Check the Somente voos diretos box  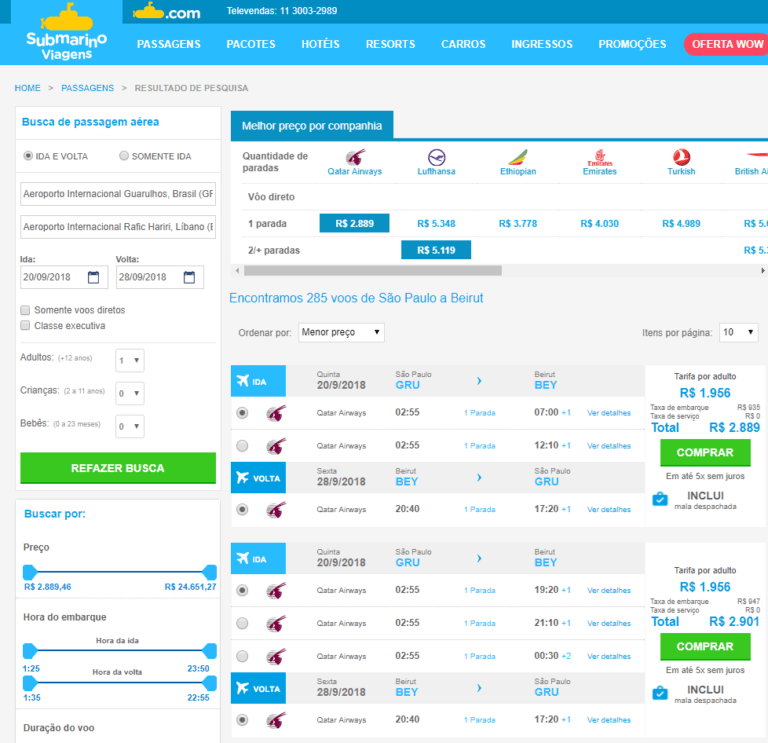tap(26, 310)
